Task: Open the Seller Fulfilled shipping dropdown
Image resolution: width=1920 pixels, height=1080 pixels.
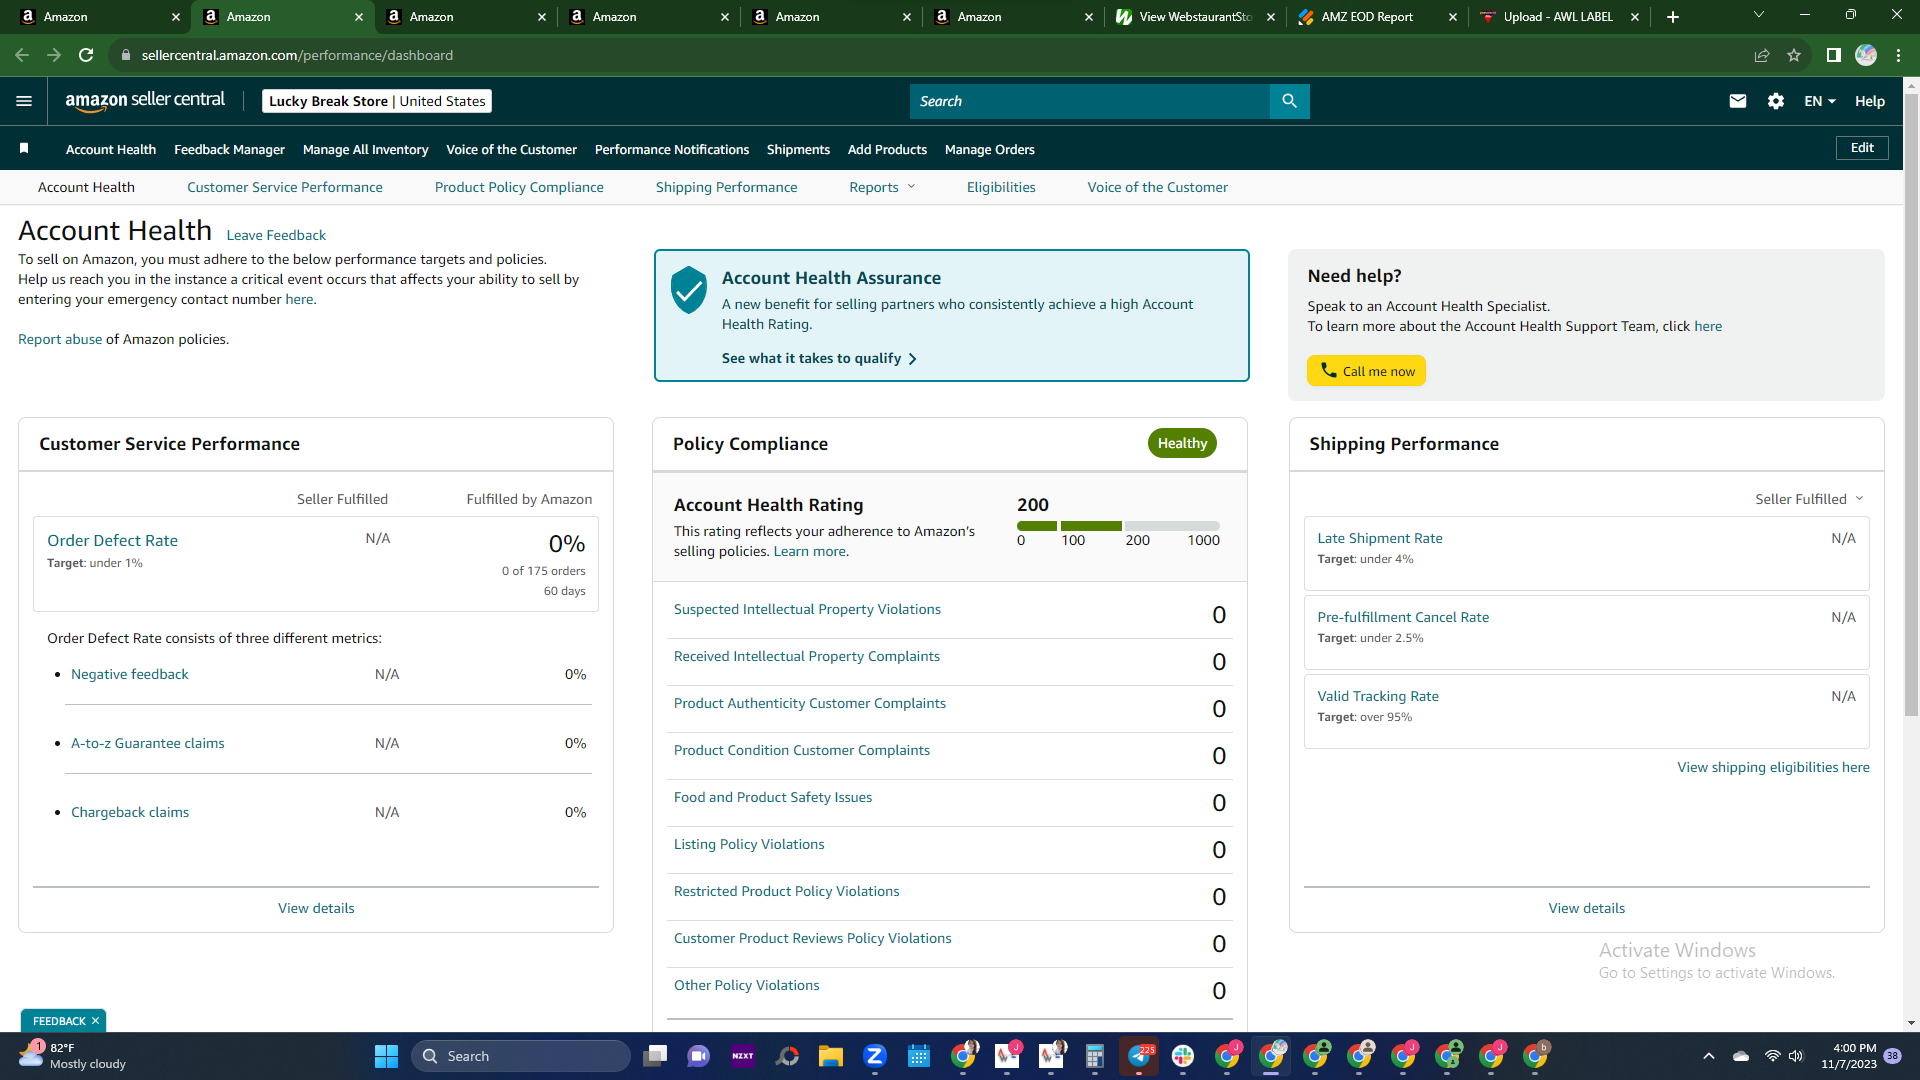Action: (x=1809, y=499)
